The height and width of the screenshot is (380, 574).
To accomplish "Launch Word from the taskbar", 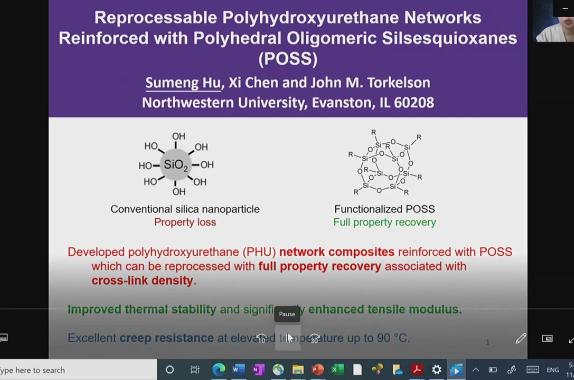I will point(238,370).
